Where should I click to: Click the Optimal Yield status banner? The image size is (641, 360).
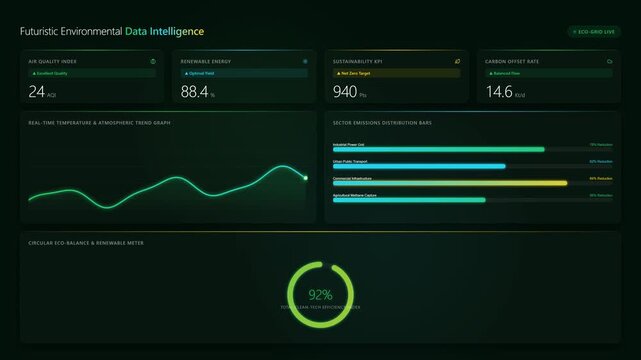coord(244,74)
